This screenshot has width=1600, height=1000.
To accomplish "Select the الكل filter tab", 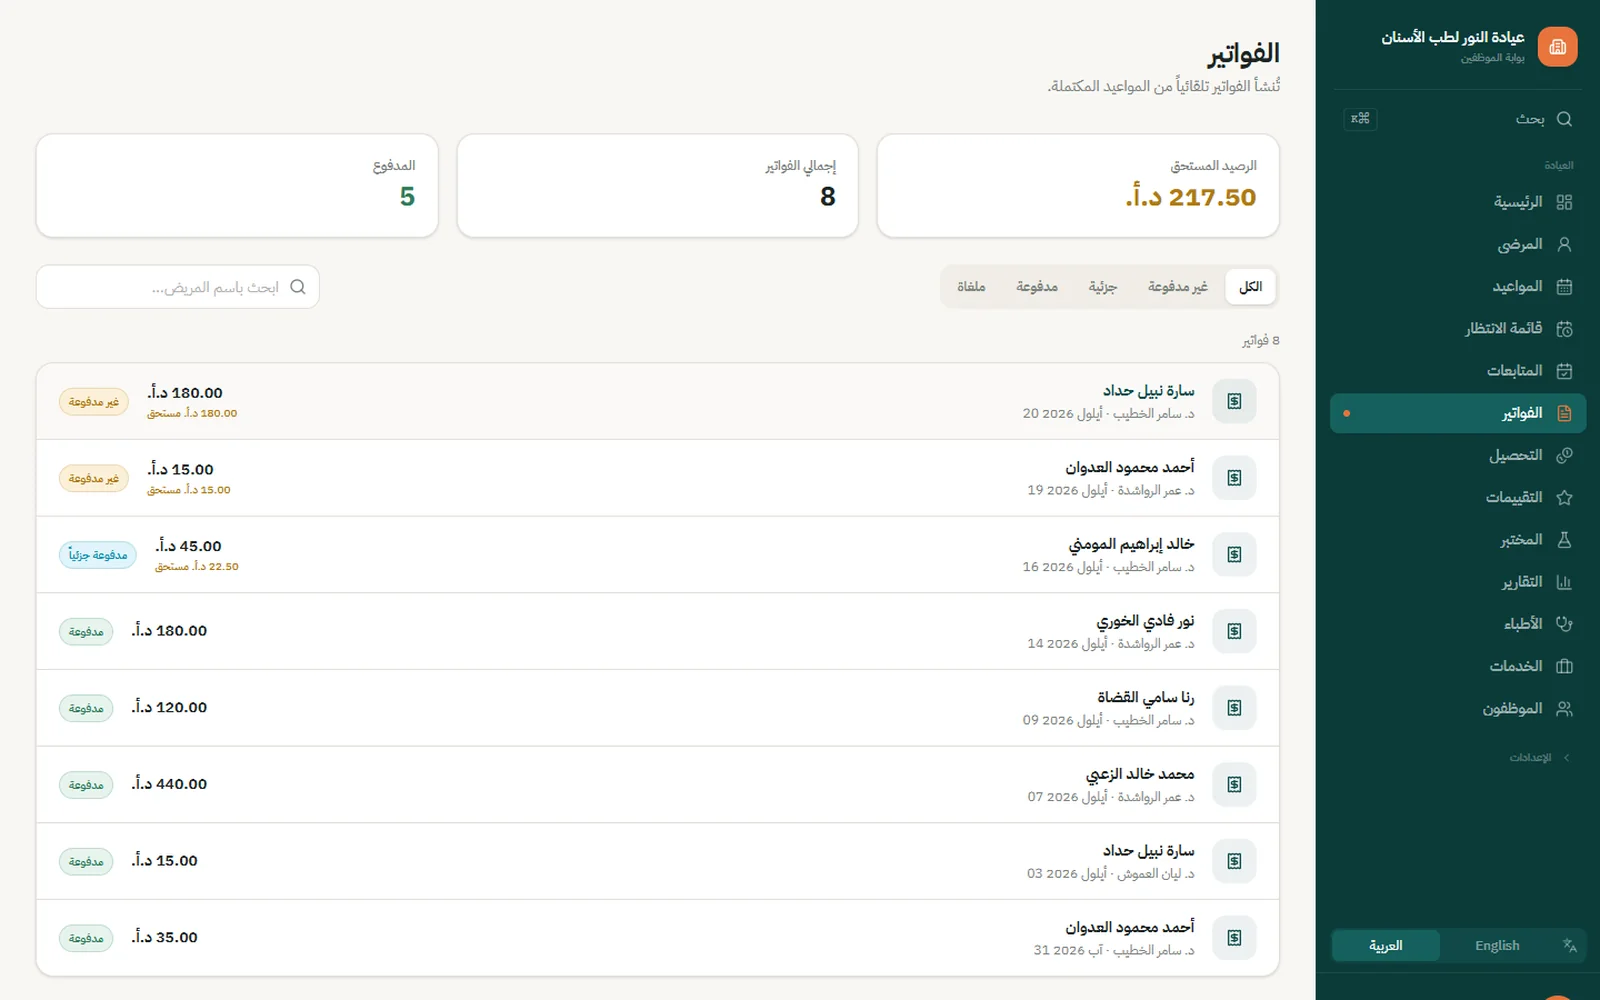I will [1251, 287].
